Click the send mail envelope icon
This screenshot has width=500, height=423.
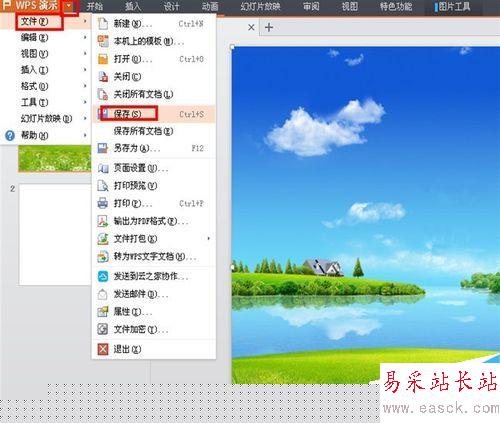click(103, 294)
